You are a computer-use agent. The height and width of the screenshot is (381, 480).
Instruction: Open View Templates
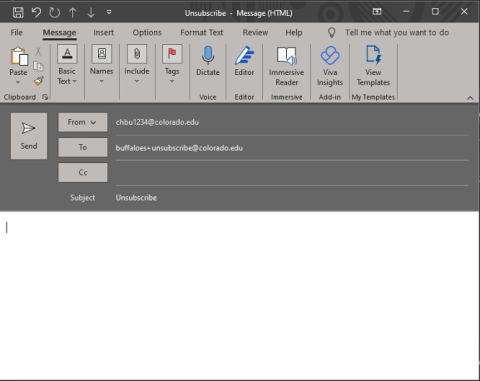tap(373, 66)
